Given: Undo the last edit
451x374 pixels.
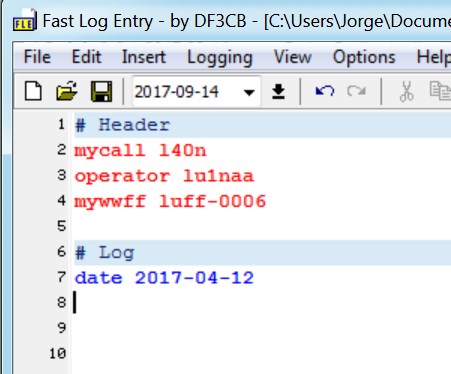Looking at the screenshot, I should click(x=324, y=91).
